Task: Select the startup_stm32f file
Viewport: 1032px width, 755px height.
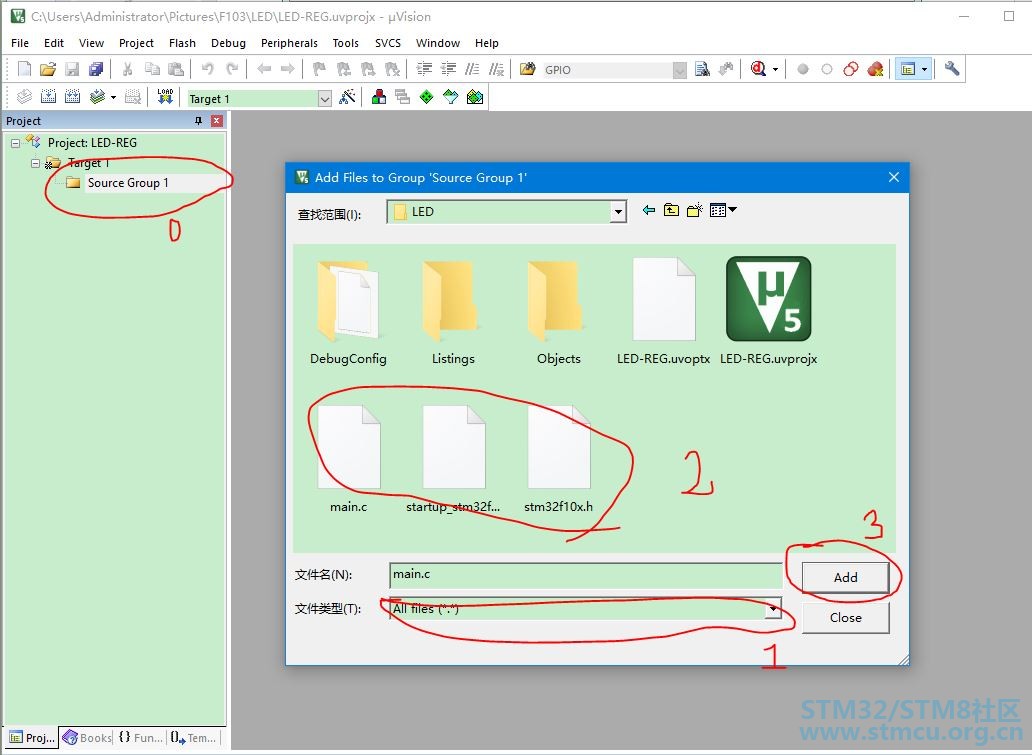Action: click(453, 459)
